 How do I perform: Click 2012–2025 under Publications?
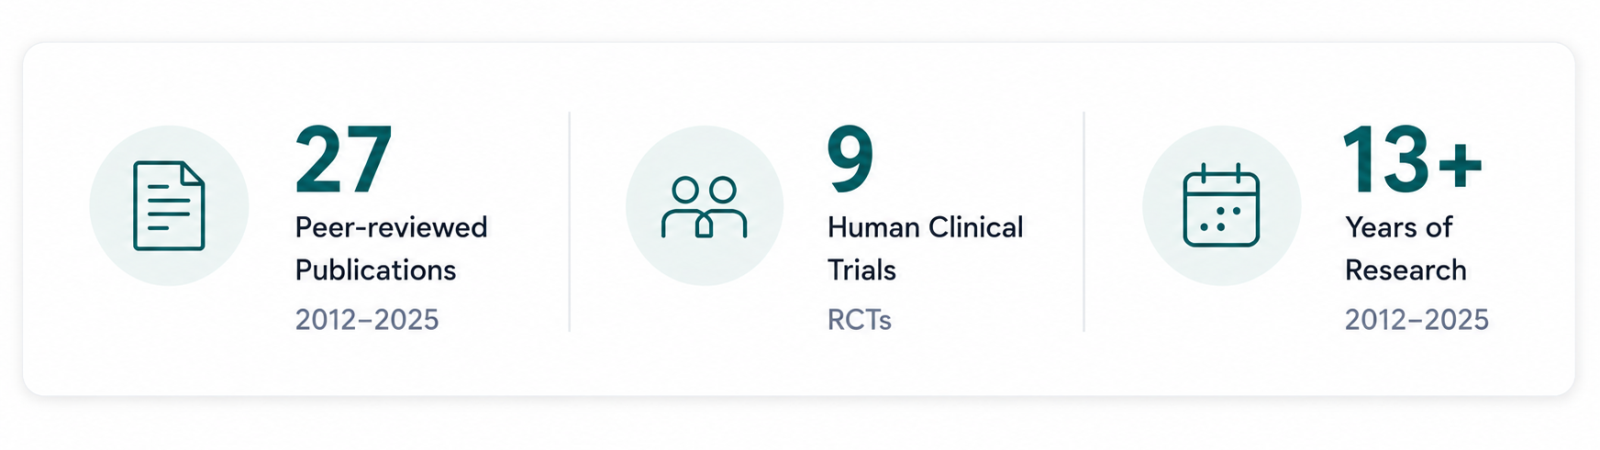point(367,320)
